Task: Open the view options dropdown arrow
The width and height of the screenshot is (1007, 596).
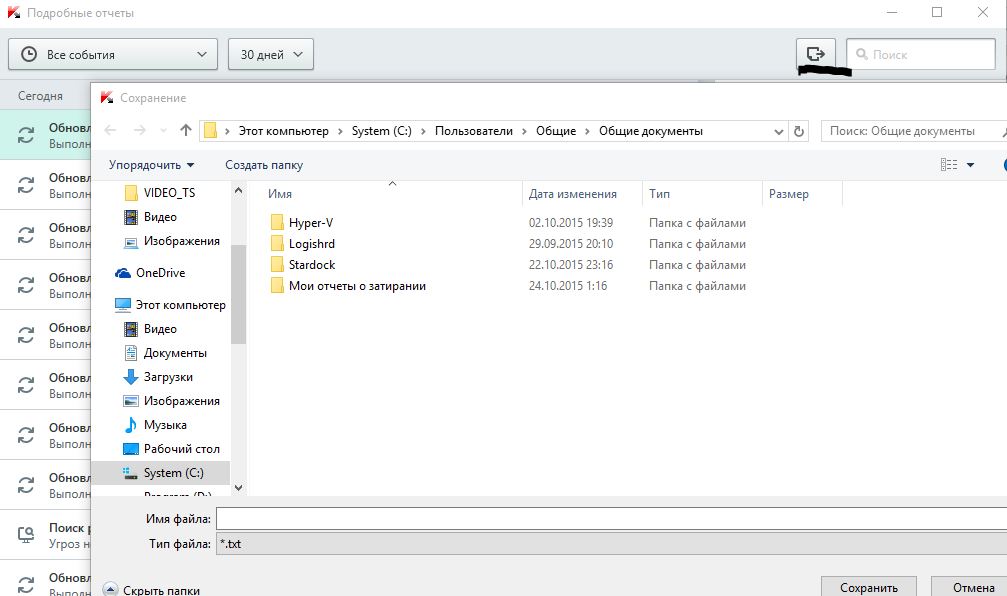Action: tap(970, 165)
